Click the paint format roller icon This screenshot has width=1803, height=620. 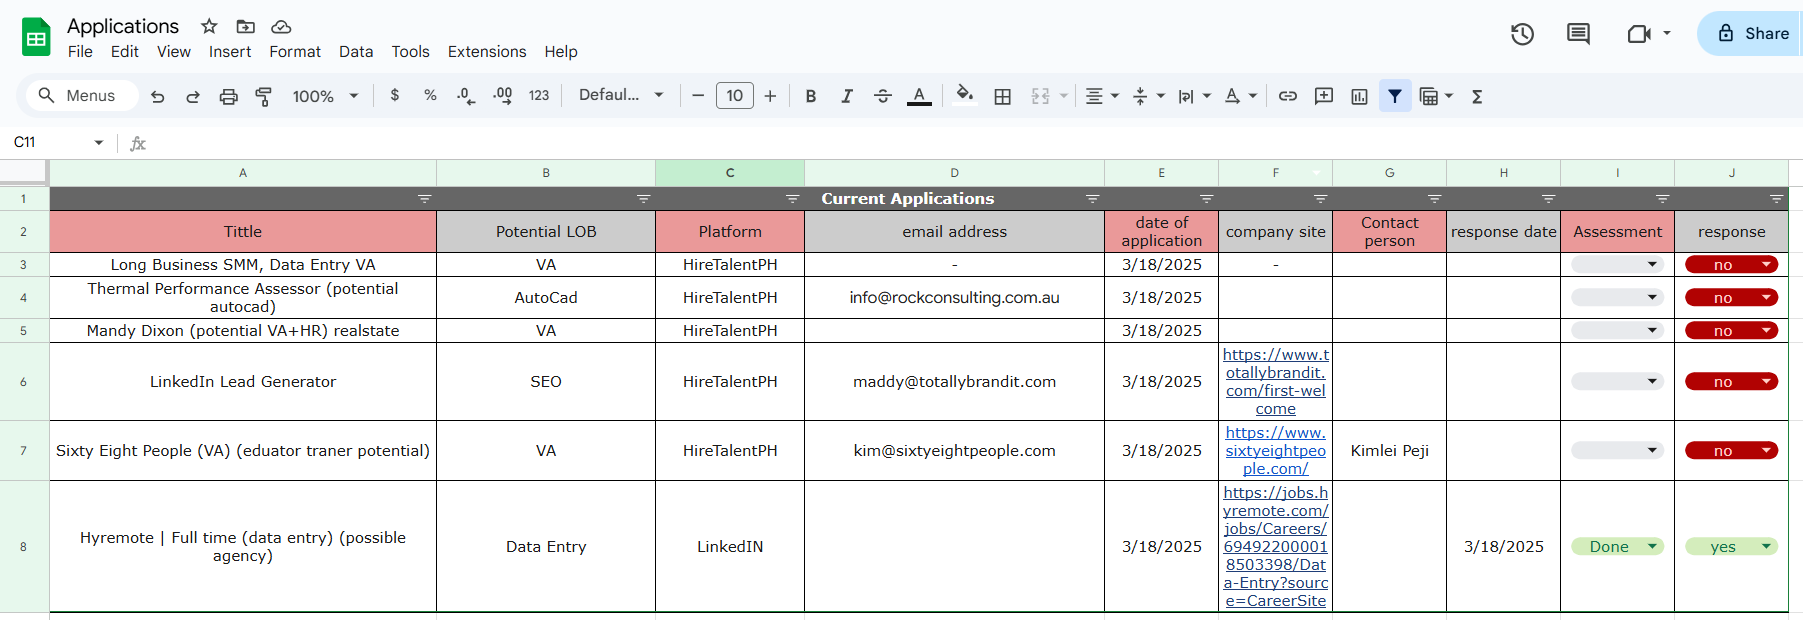point(264,96)
